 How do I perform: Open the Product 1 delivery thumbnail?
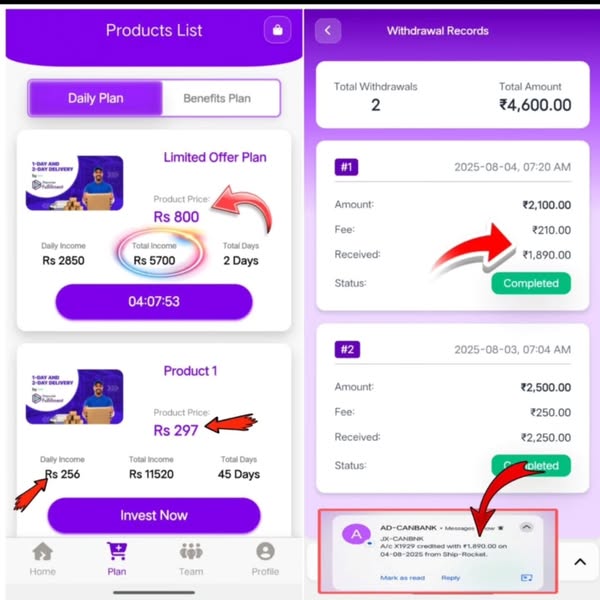[75, 396]
